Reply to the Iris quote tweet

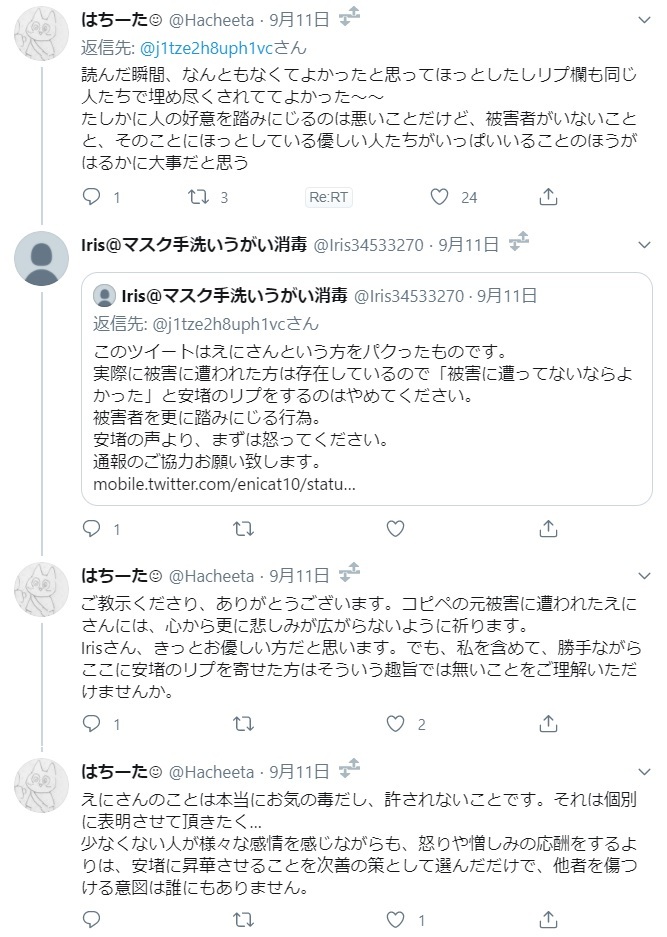92,528
